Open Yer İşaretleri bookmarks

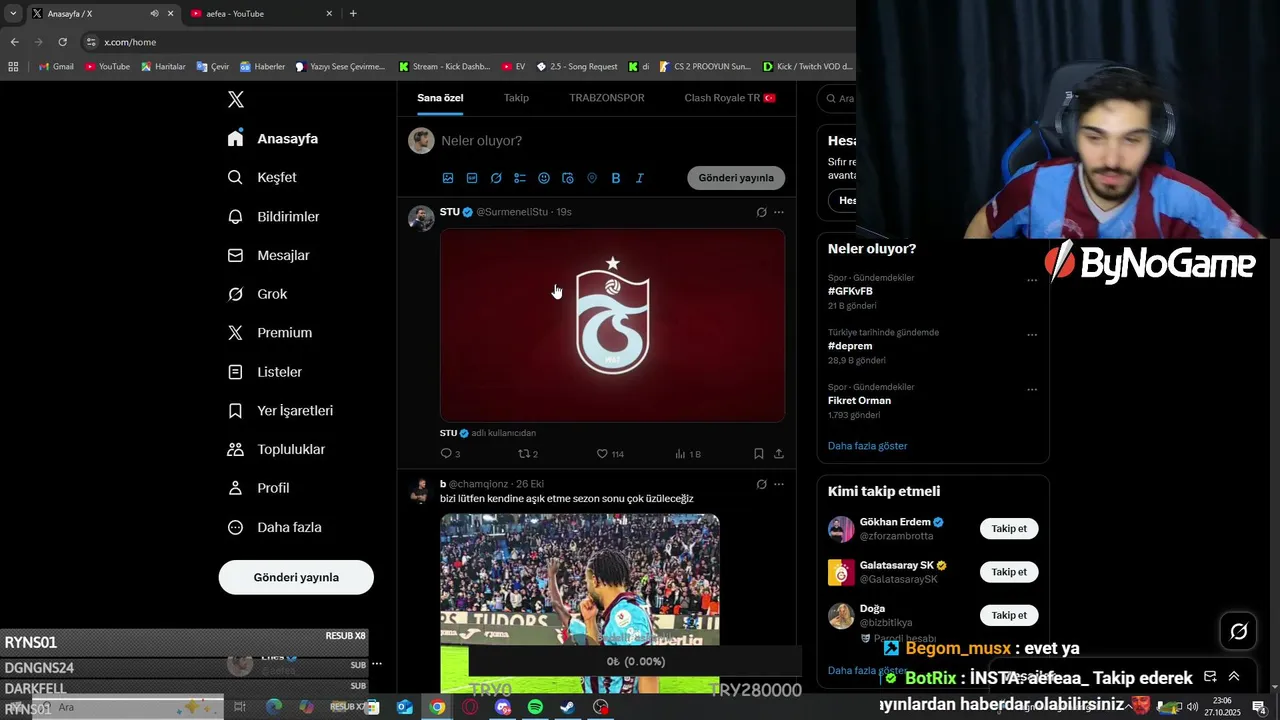coord(280,411)
